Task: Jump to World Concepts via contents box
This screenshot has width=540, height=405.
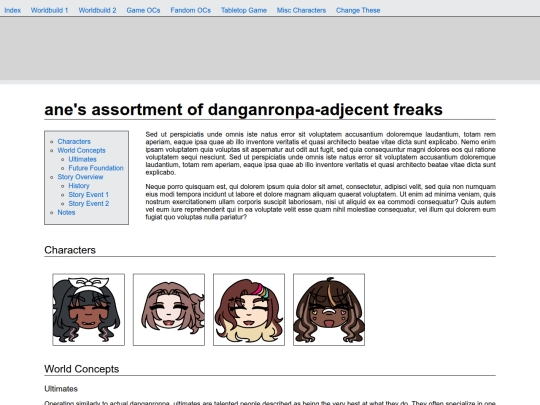Action: coord(81,150)
